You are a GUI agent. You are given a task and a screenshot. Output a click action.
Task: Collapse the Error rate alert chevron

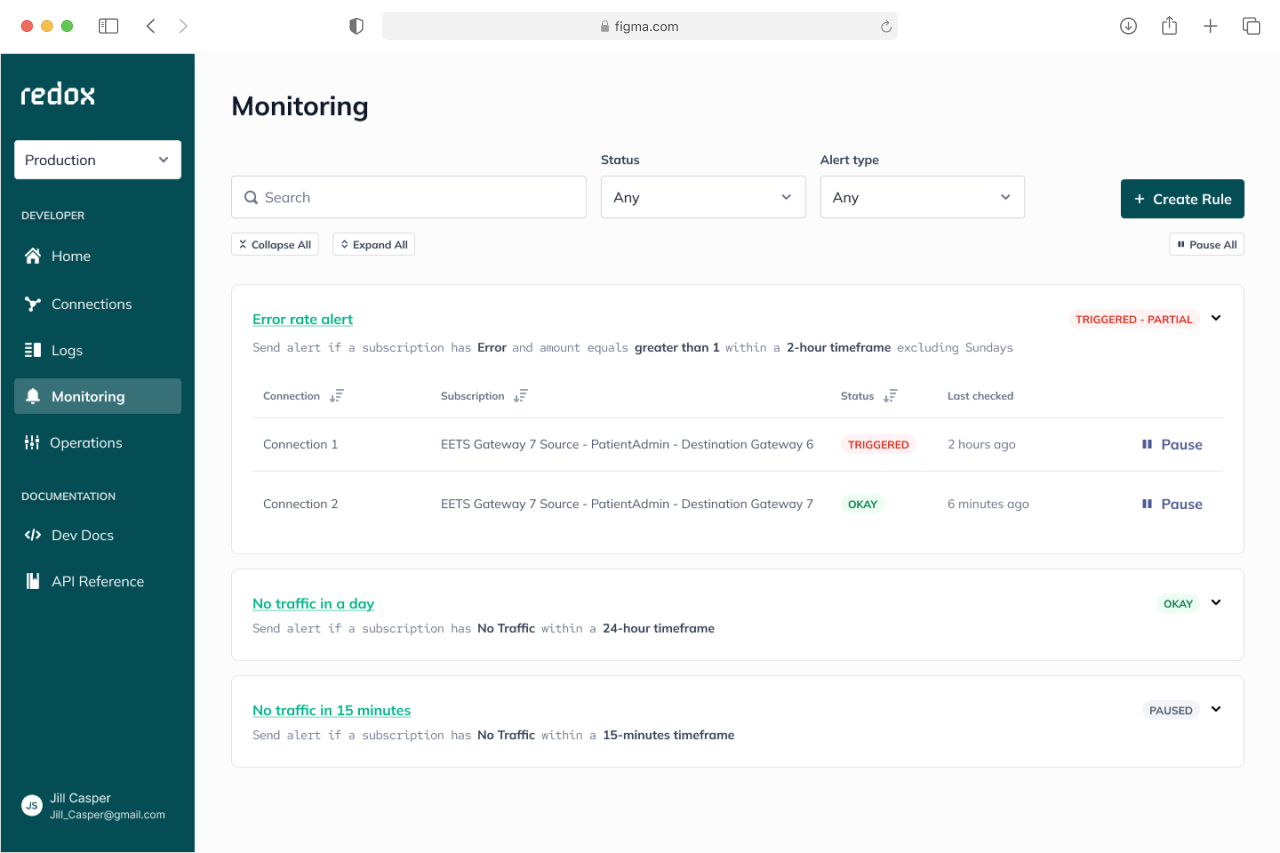tap(1216, 318)
